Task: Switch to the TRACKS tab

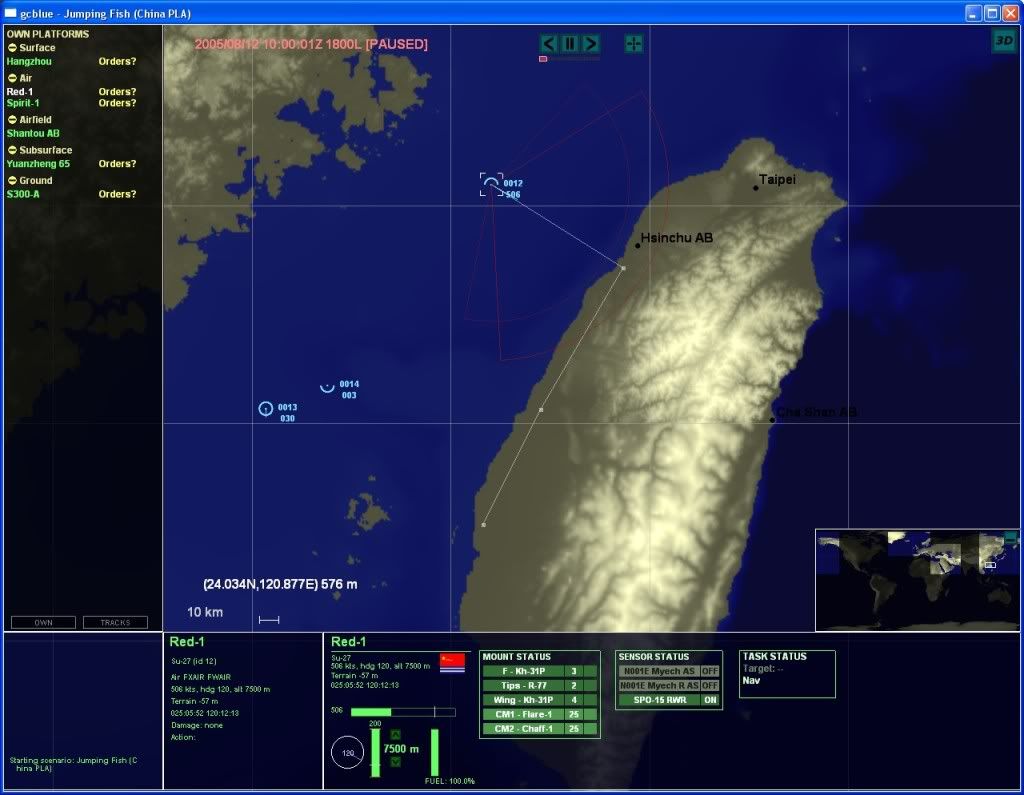Action: click(114, 622)
